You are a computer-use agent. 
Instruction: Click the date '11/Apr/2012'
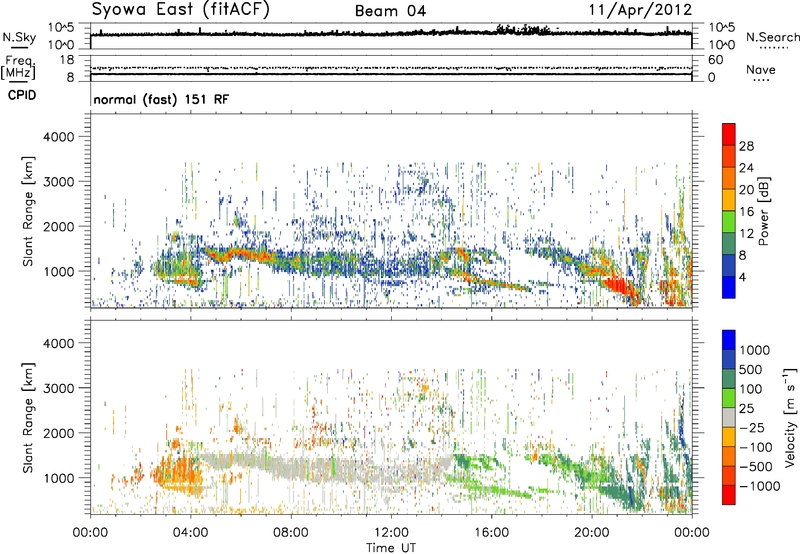[640, 10]
